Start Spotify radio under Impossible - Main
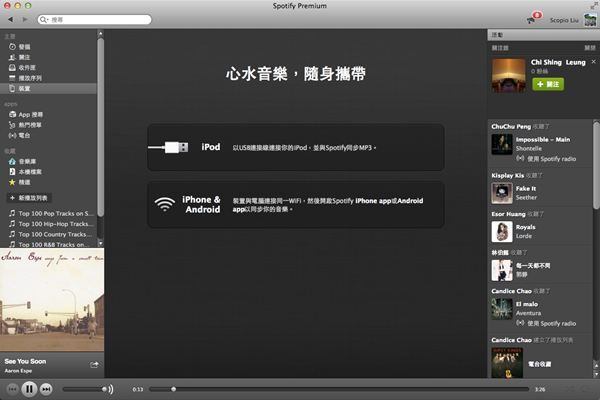 [x=546, y=158]
